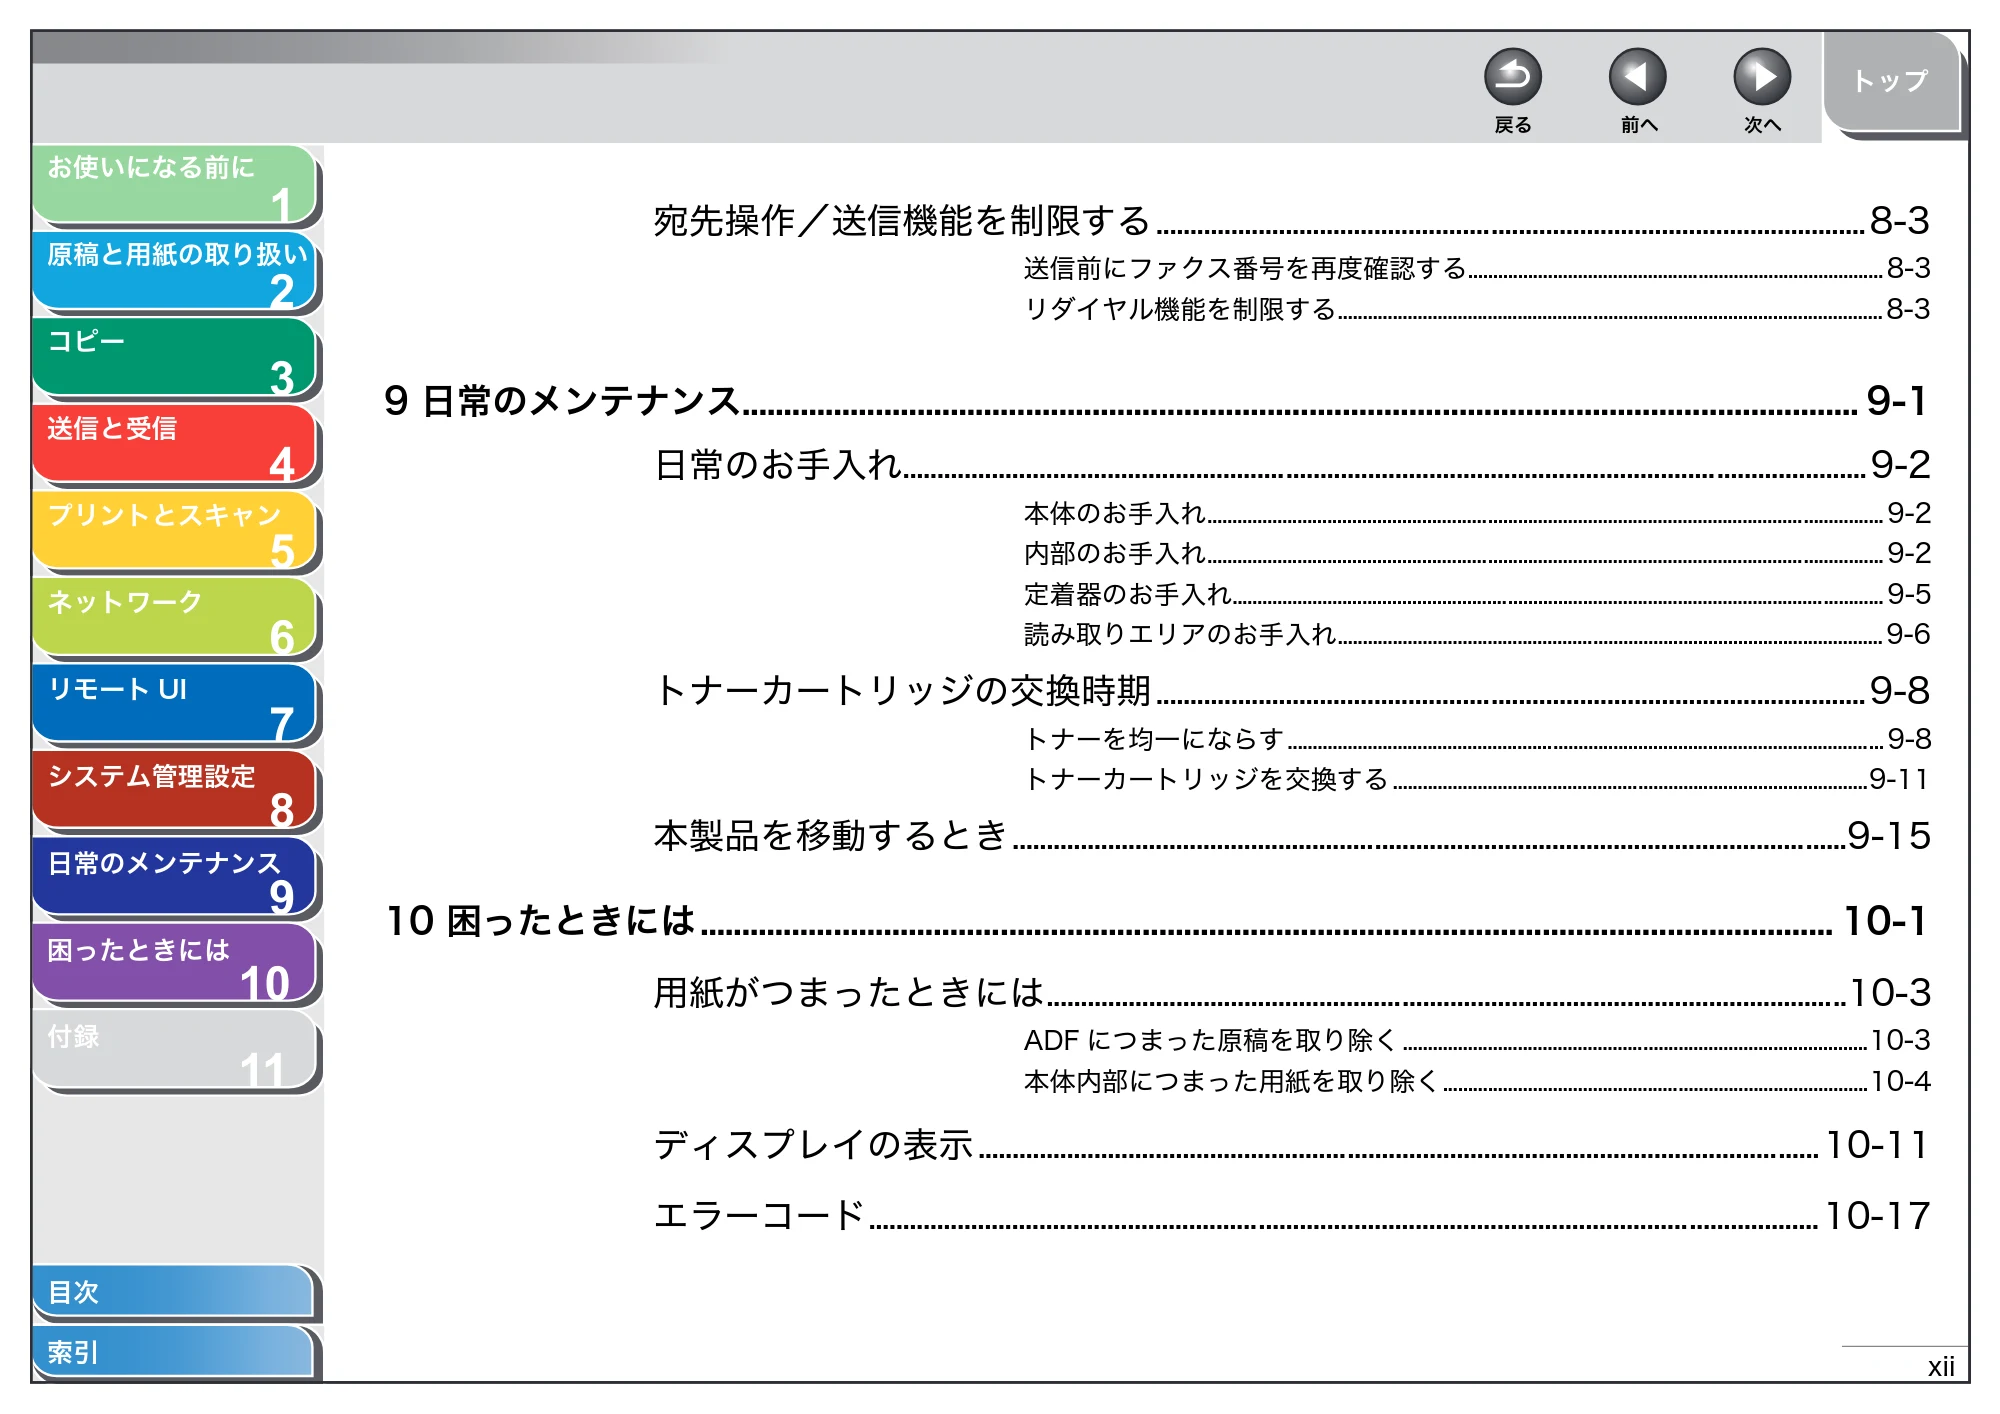Click the 次へ (next page) arrow icon
2000x1414 pixels.
tap(1761, 77)
